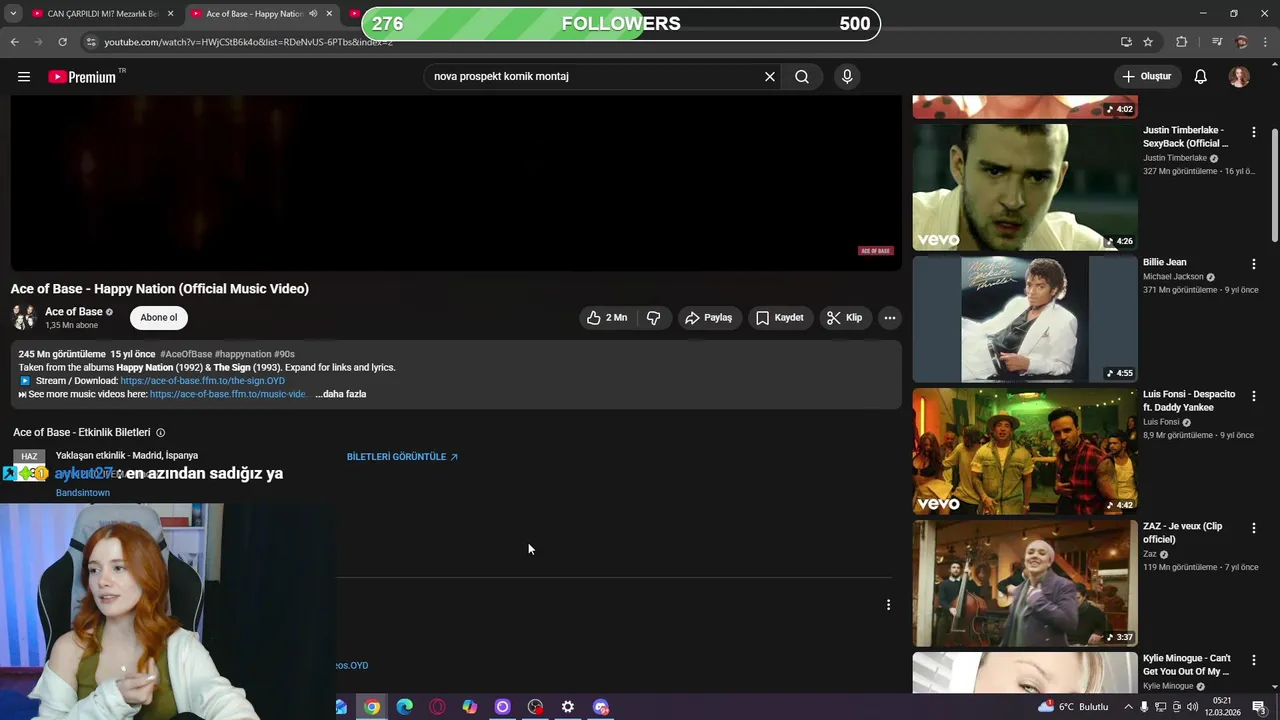Show hidden system tray icons
1280x720 pixels.
click(x=1128, y=707)
